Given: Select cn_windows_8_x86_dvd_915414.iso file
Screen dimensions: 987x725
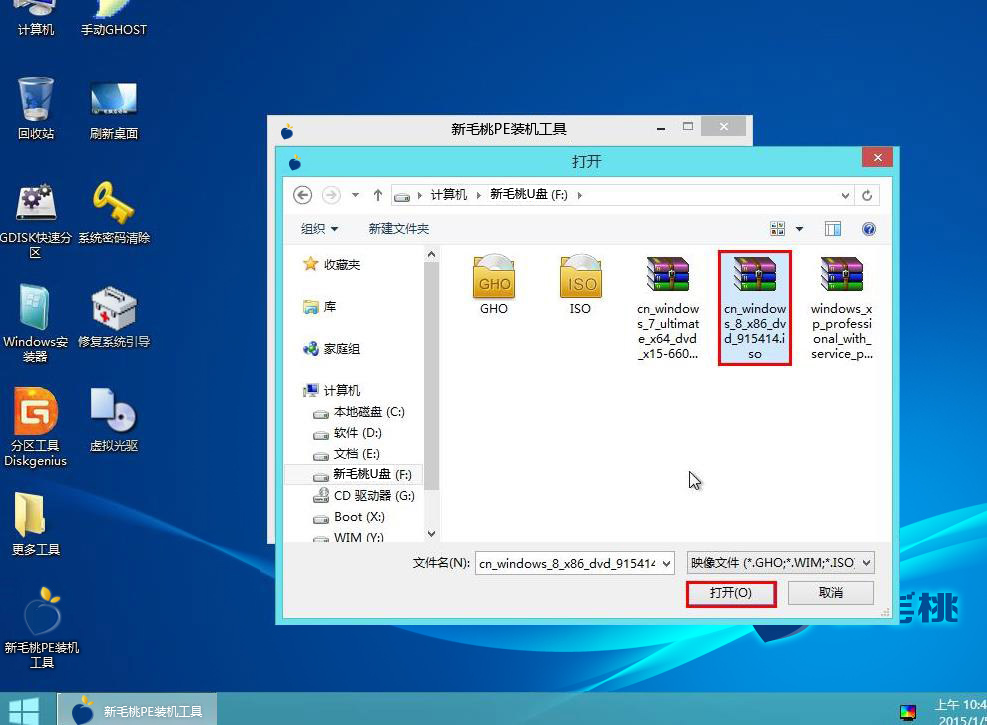Looking at the screenshot, I should pos(755,308).
